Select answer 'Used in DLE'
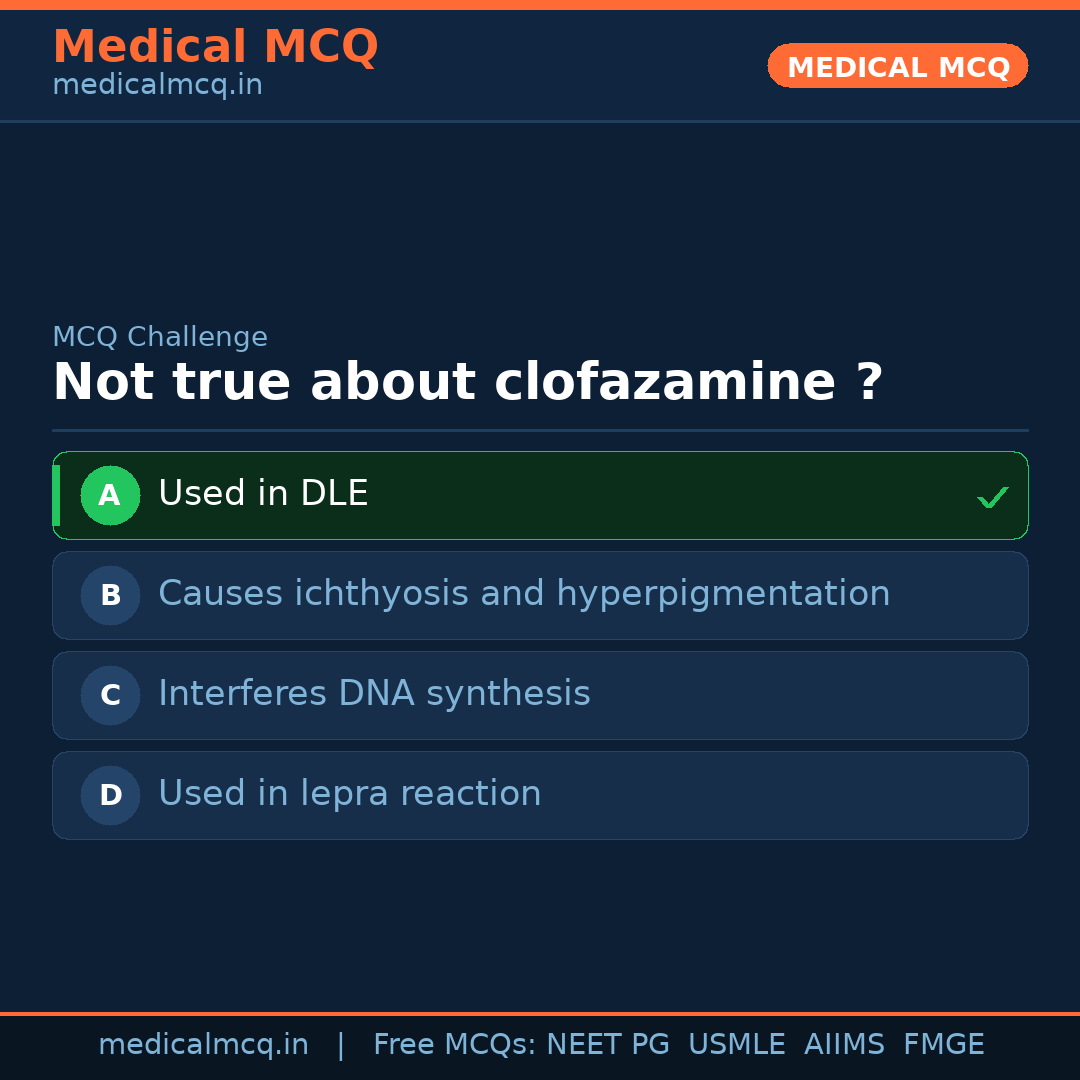The width and height of the screenshot is (1080, 1080). [263, 494]
